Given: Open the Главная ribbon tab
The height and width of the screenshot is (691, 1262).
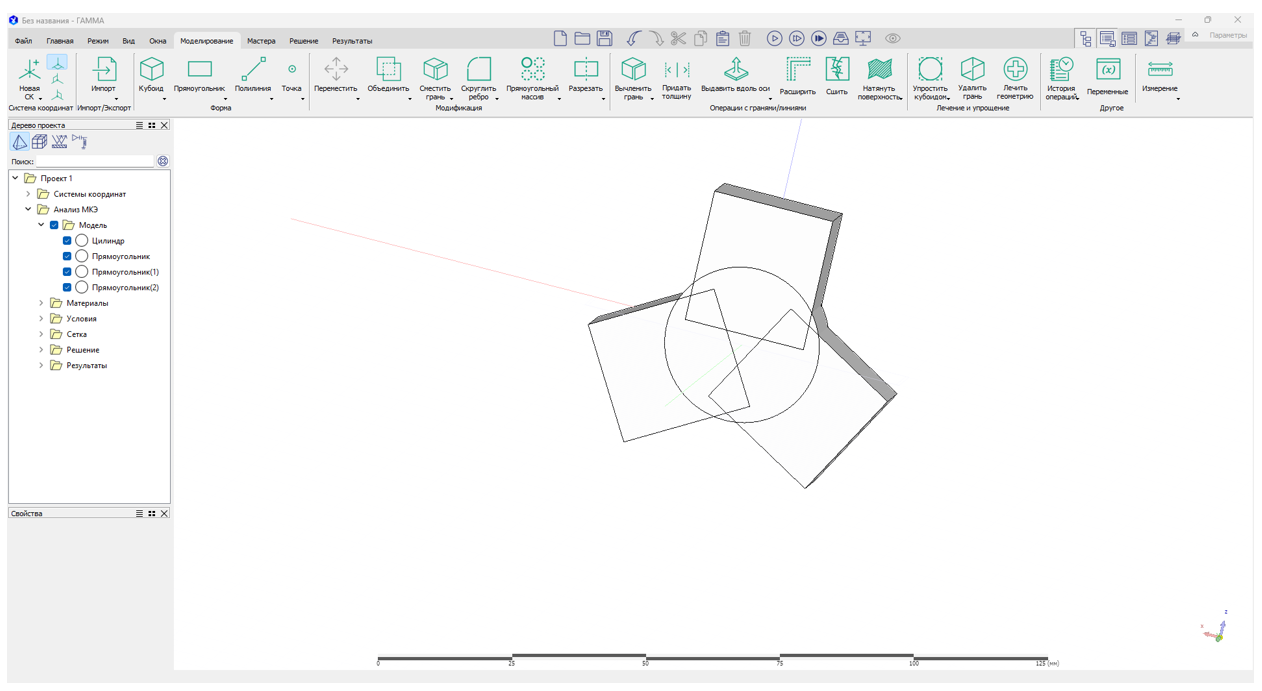Looking at the screenshot, I should point(60,41).
